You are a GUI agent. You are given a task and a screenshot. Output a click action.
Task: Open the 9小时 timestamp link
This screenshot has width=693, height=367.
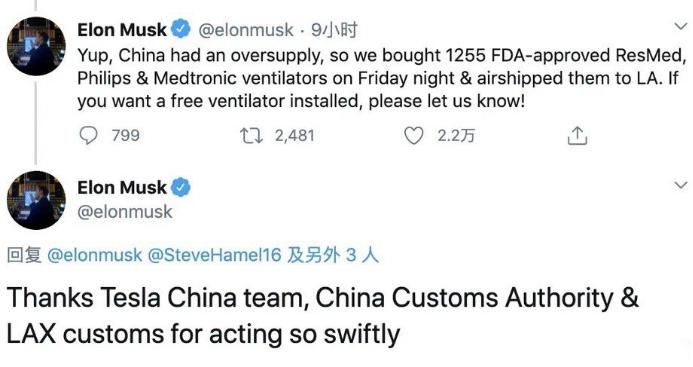pos(334,30)
